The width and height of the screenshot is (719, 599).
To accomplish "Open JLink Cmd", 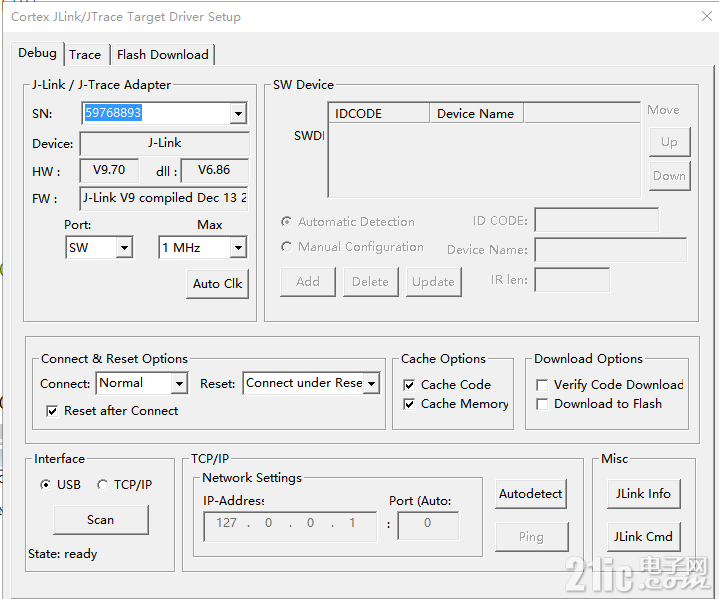I will tap(643, 537).
